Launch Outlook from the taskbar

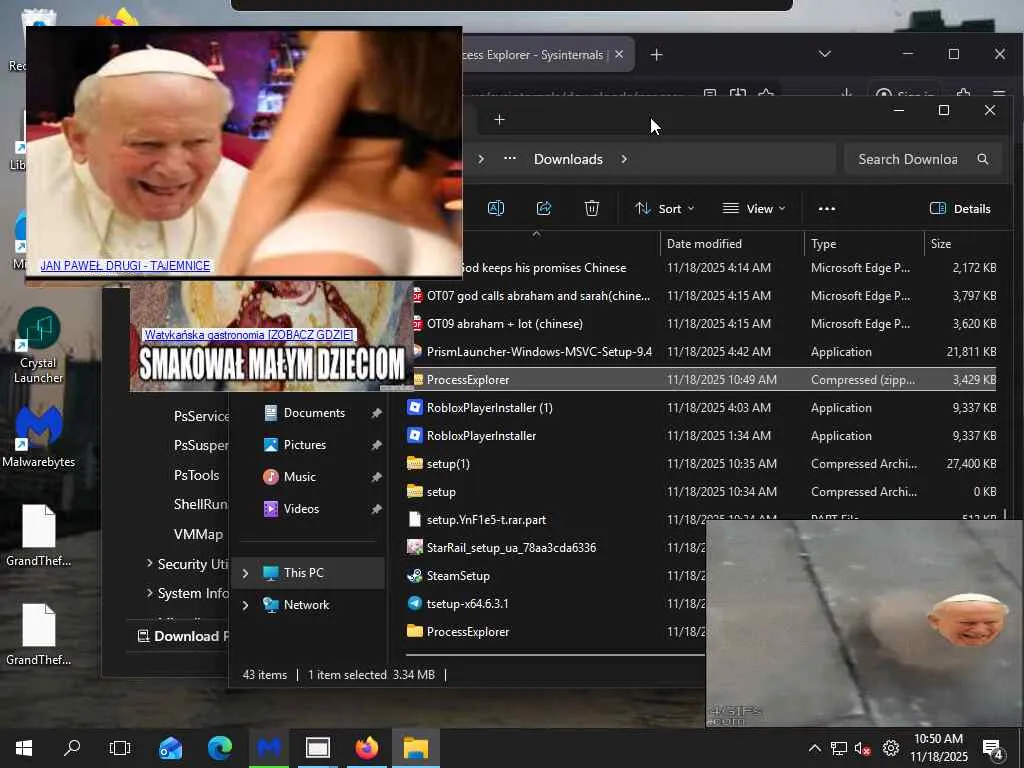[x=170, y=748]
